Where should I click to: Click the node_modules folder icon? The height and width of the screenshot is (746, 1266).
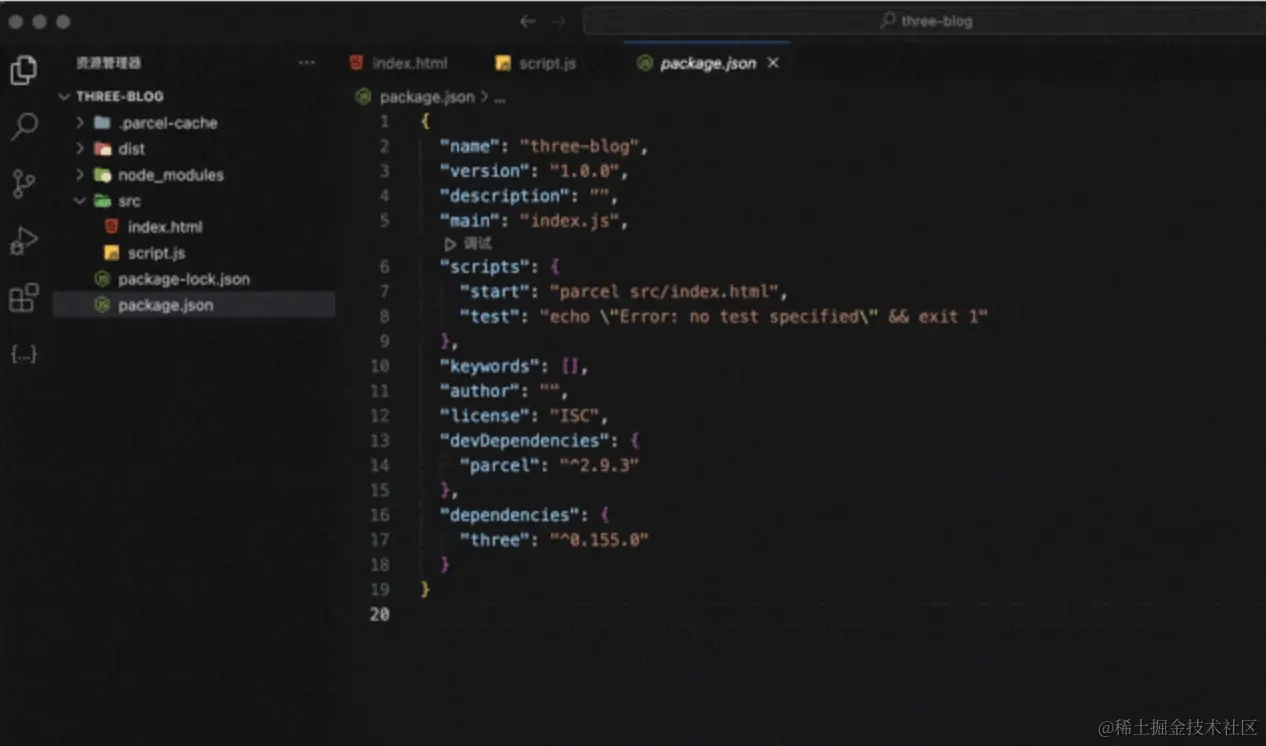(x=101, y=175)
